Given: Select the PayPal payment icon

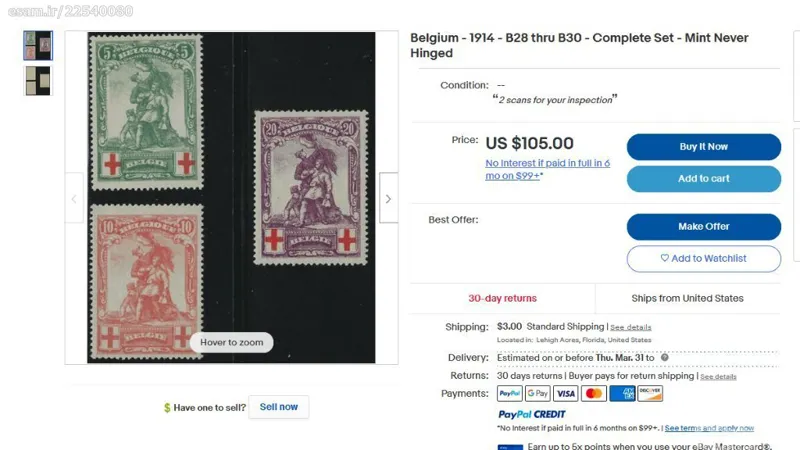Looking at the screenshot, I should coord(510,393).
